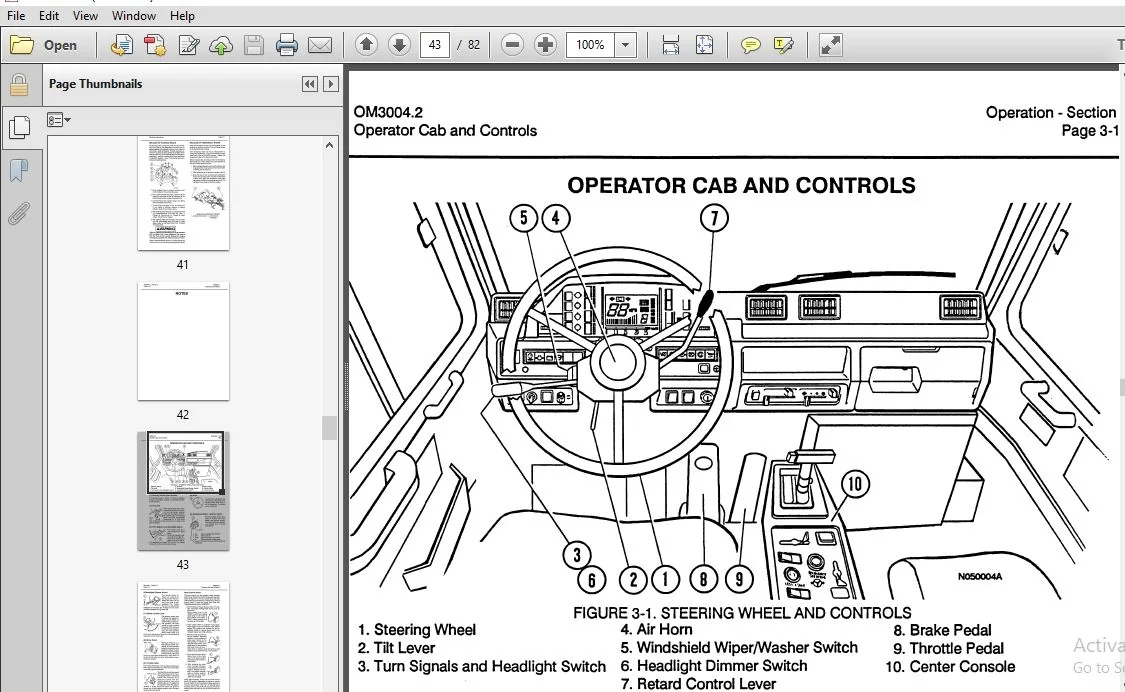Viewport: 1125px width, 692px height.
Task: Click the Fit one full page icon
Action: point(705,45)
